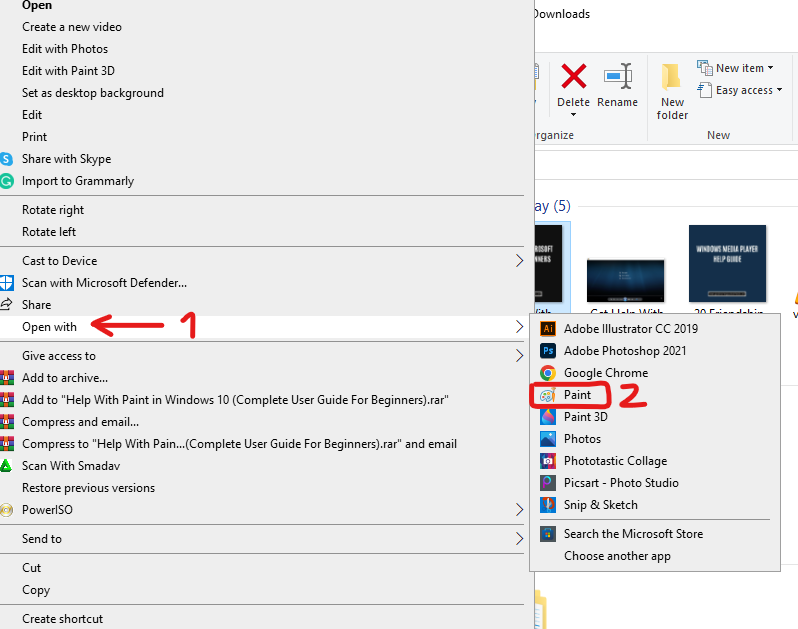Select Create a new video
Image resolution: width=798 pixels, height=629 pixels.
(72, 27)
